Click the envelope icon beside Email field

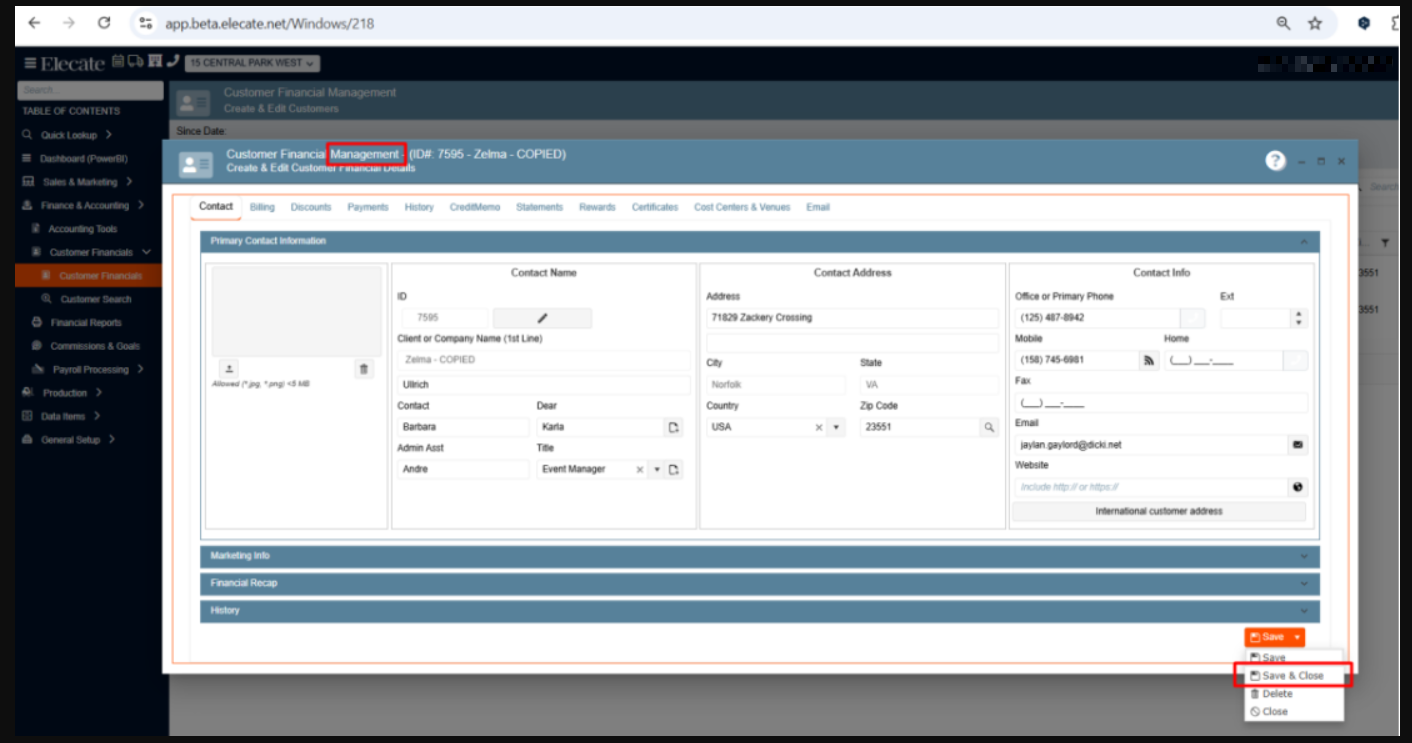(x=1298, y=444)
